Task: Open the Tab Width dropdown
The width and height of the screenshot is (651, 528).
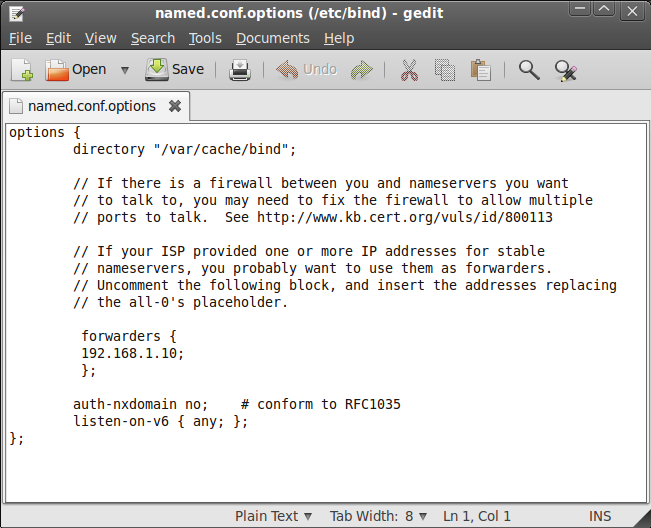Action: (x=378, y=516)
